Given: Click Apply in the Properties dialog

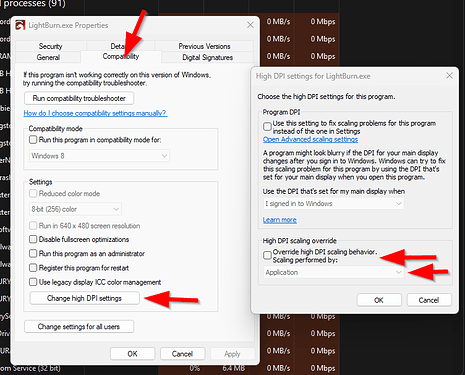Looking at the screenshot, I should pos(232,354).
